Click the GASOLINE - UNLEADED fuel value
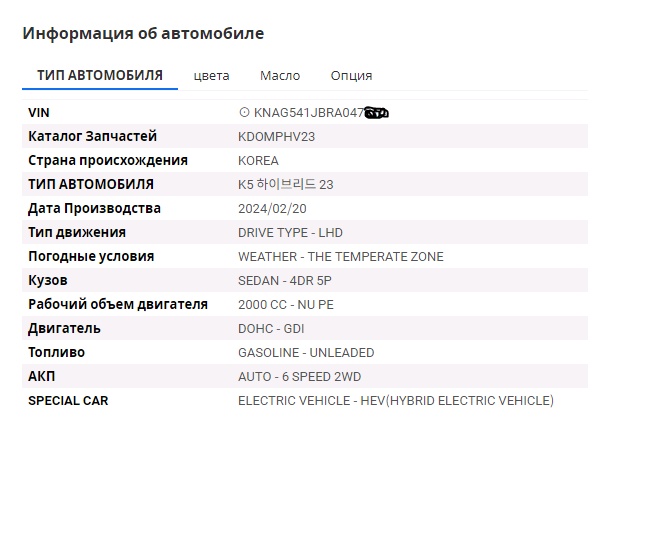Screen dimensions: 667x536 306,353
